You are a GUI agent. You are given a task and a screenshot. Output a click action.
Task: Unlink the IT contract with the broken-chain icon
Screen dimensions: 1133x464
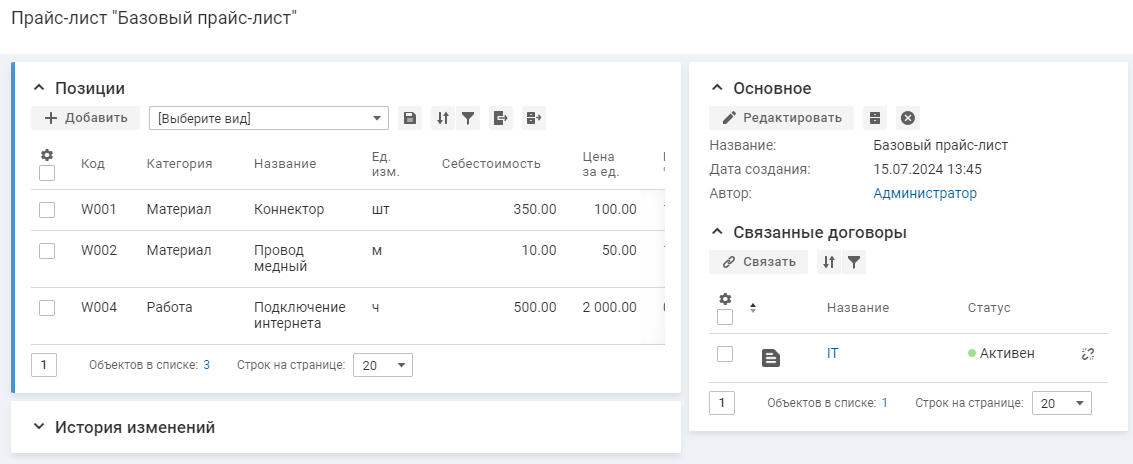point(1088,354)
